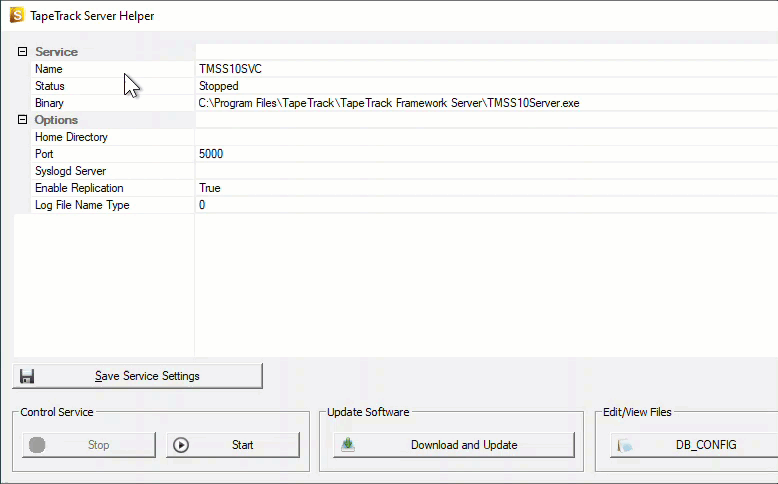Stop the service
The height and width of the screenshot is (484, 778).
(x=89, y=445)
